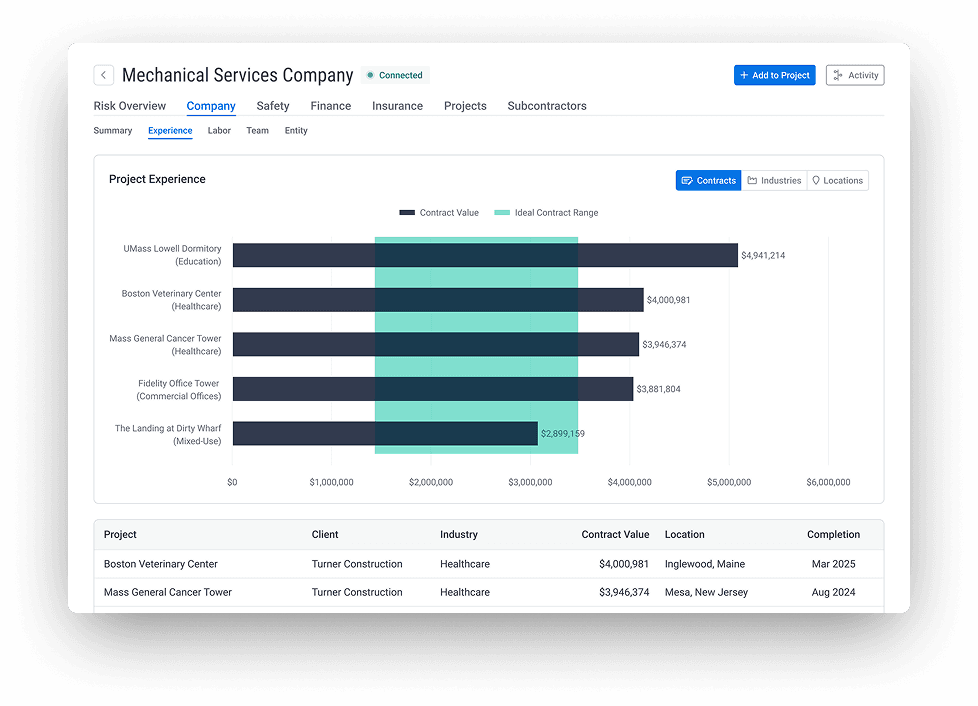The height and width of the screenshot is (706, 978).
Task: Sort table by Completion column header
Action: (833, 535)
